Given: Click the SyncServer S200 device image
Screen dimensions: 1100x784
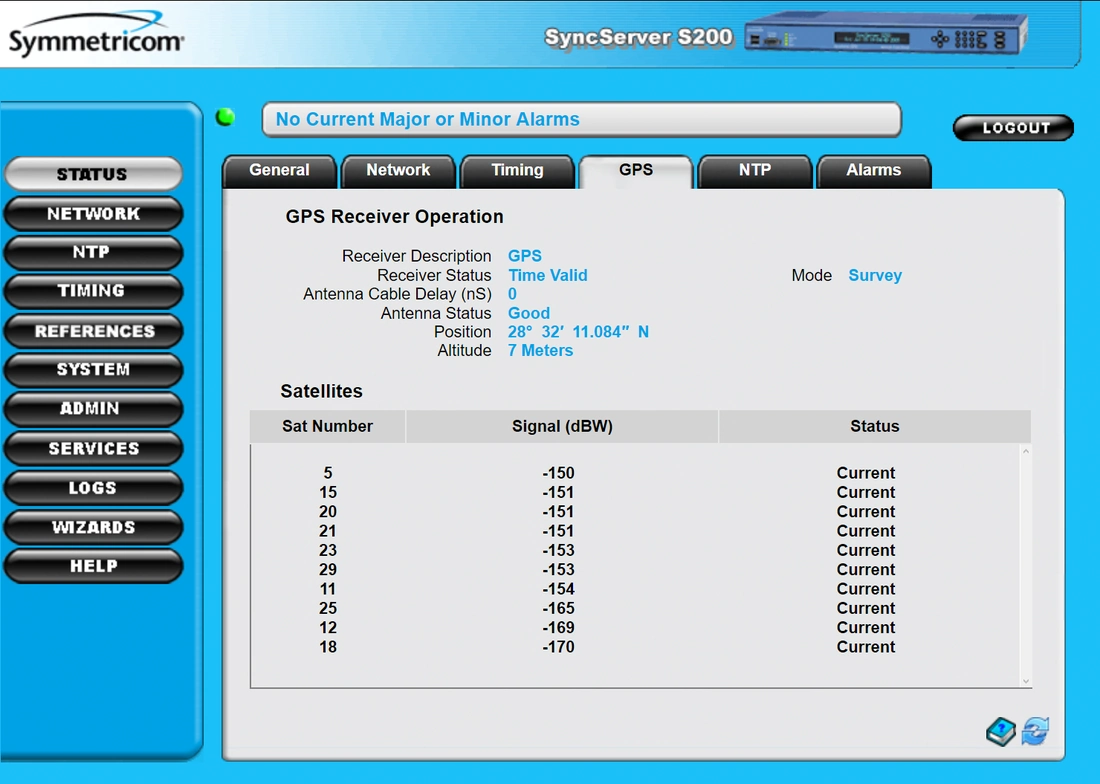Looking at the screenshot, I should 886,34.
